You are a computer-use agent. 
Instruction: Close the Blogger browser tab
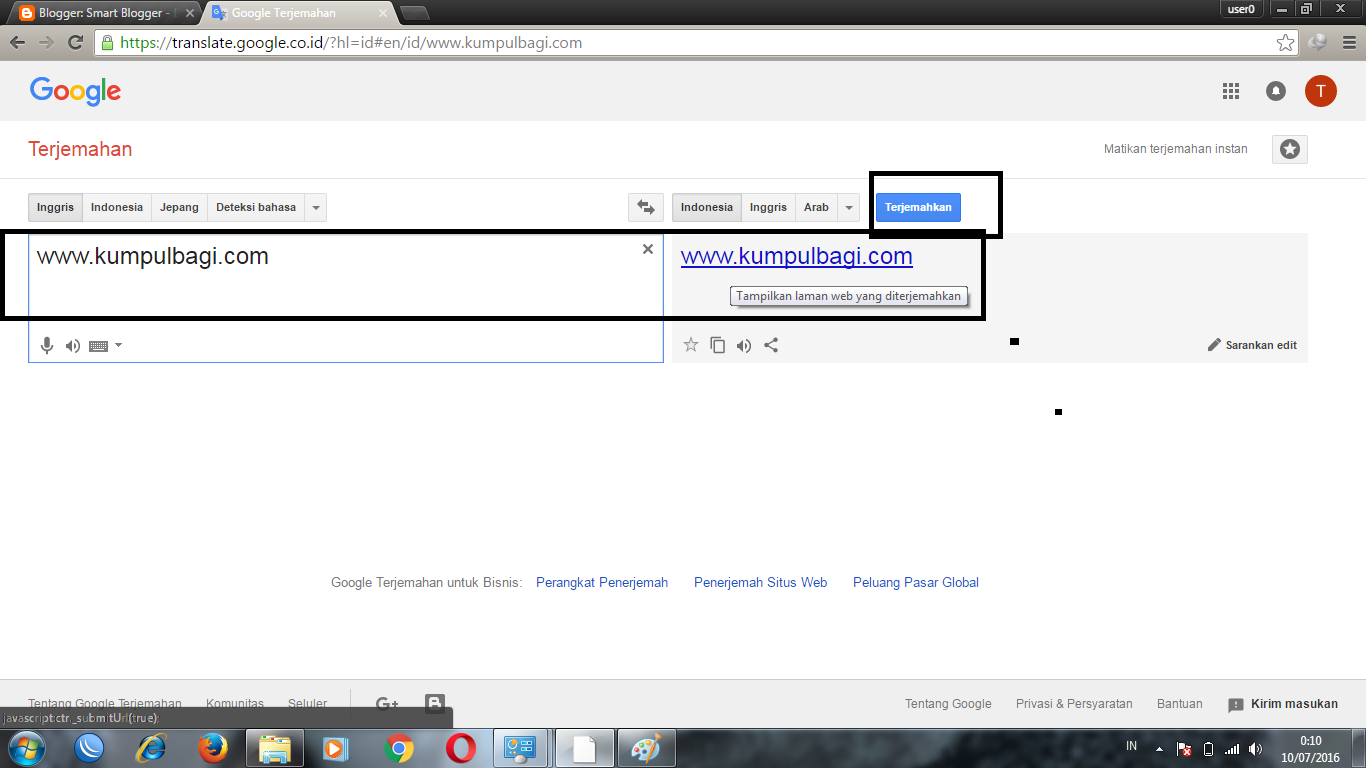pyautogui.click(x=190, y=14)
